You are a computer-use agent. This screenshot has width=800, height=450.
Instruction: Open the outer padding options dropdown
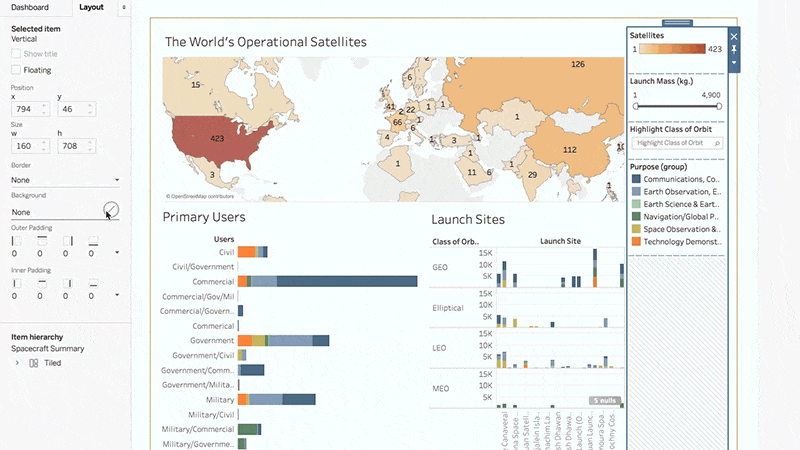pos(117,253)
